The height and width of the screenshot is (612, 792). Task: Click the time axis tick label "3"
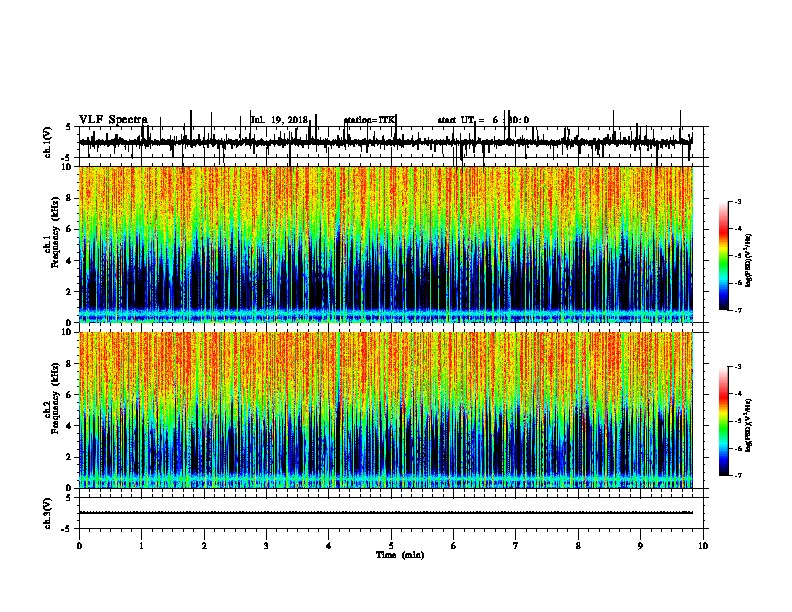266,545
